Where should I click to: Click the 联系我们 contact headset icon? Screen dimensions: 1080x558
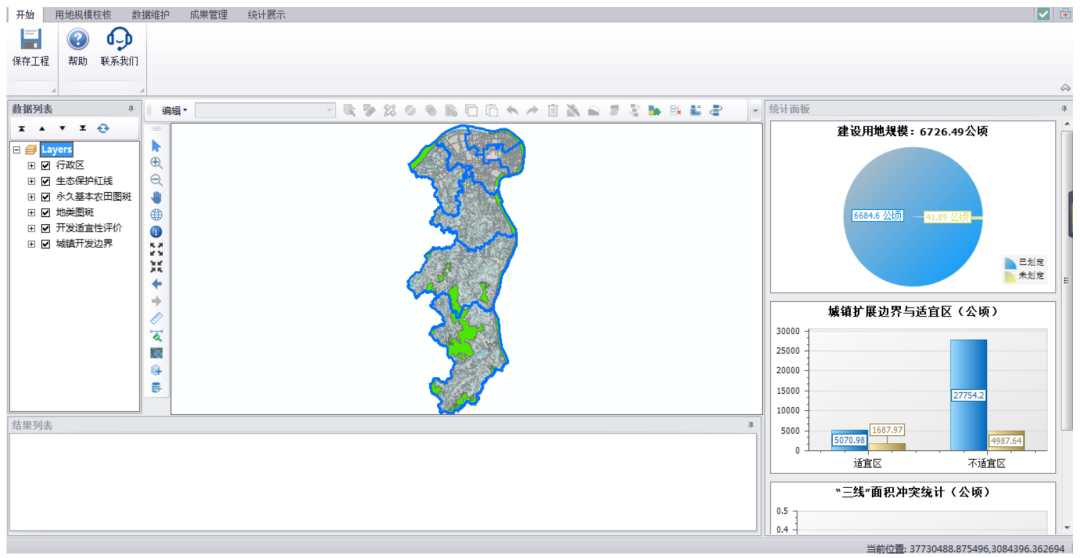pyautogui.click(x=120, y=39)
